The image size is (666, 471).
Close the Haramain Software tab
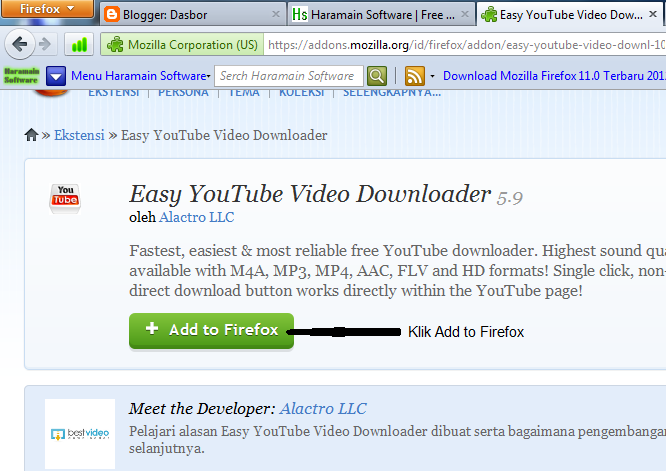465,14
